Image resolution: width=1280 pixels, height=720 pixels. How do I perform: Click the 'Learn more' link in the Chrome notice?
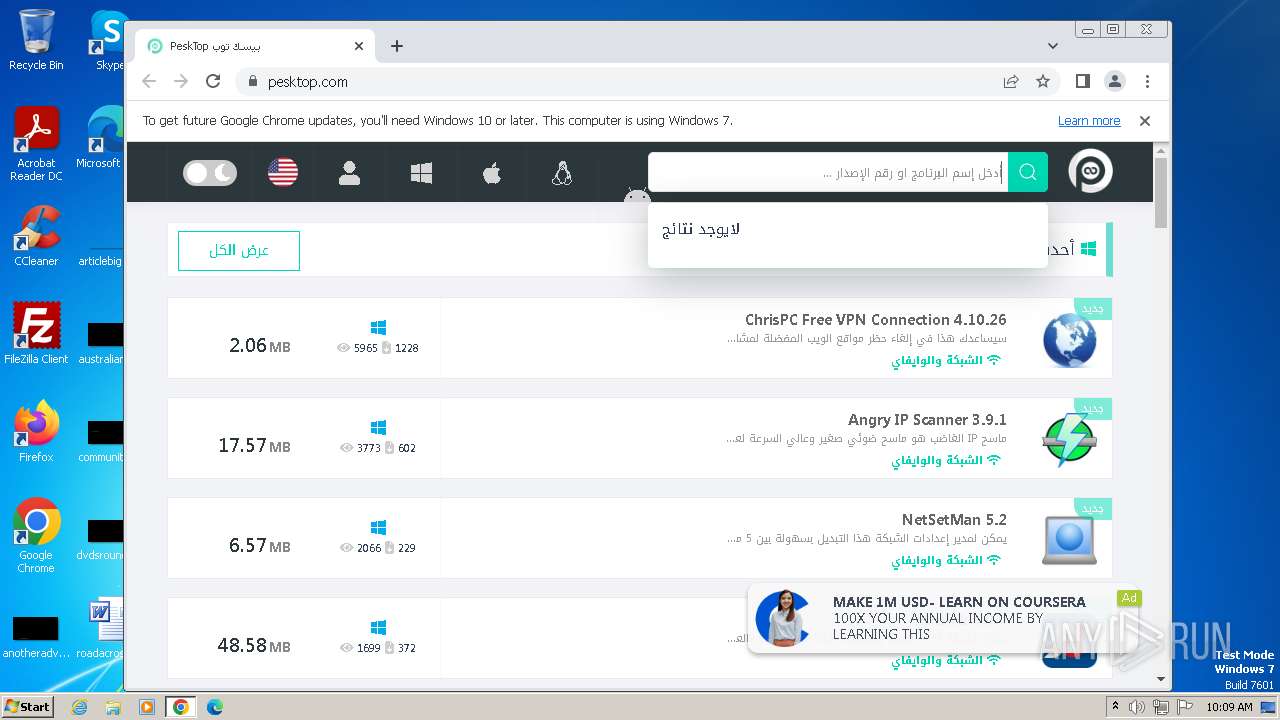pos(1089,121)
